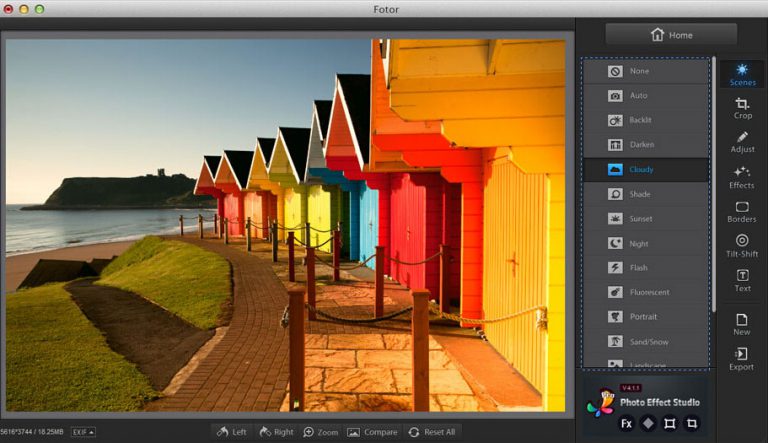
Task: Open the Adjust panel
Action: coord(742,141)
